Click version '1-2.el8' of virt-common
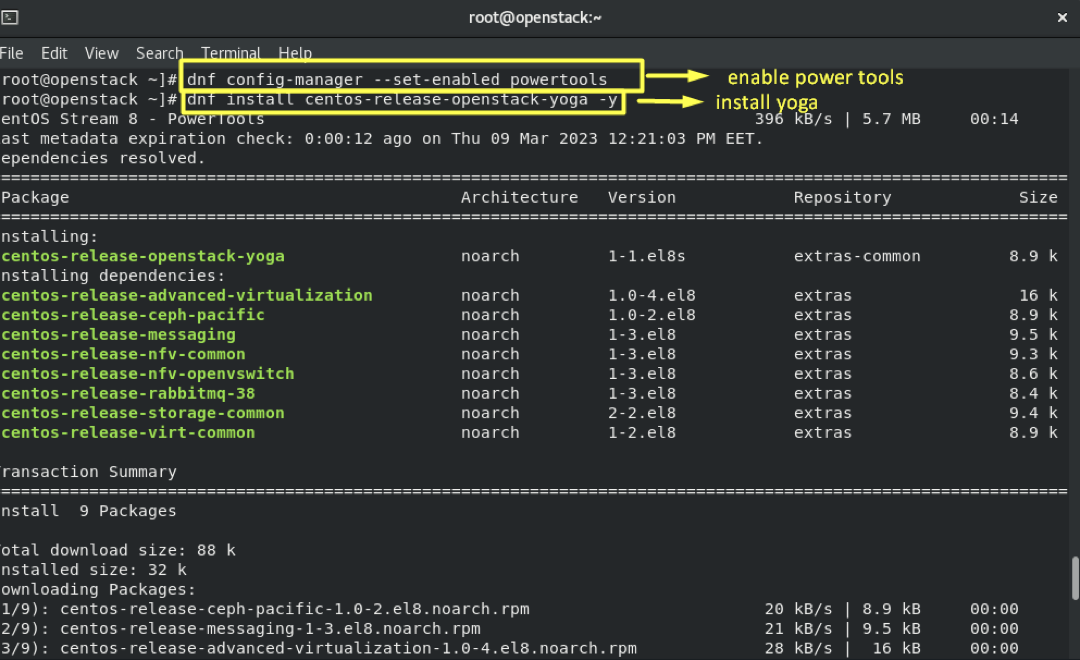 coord(642,433)
